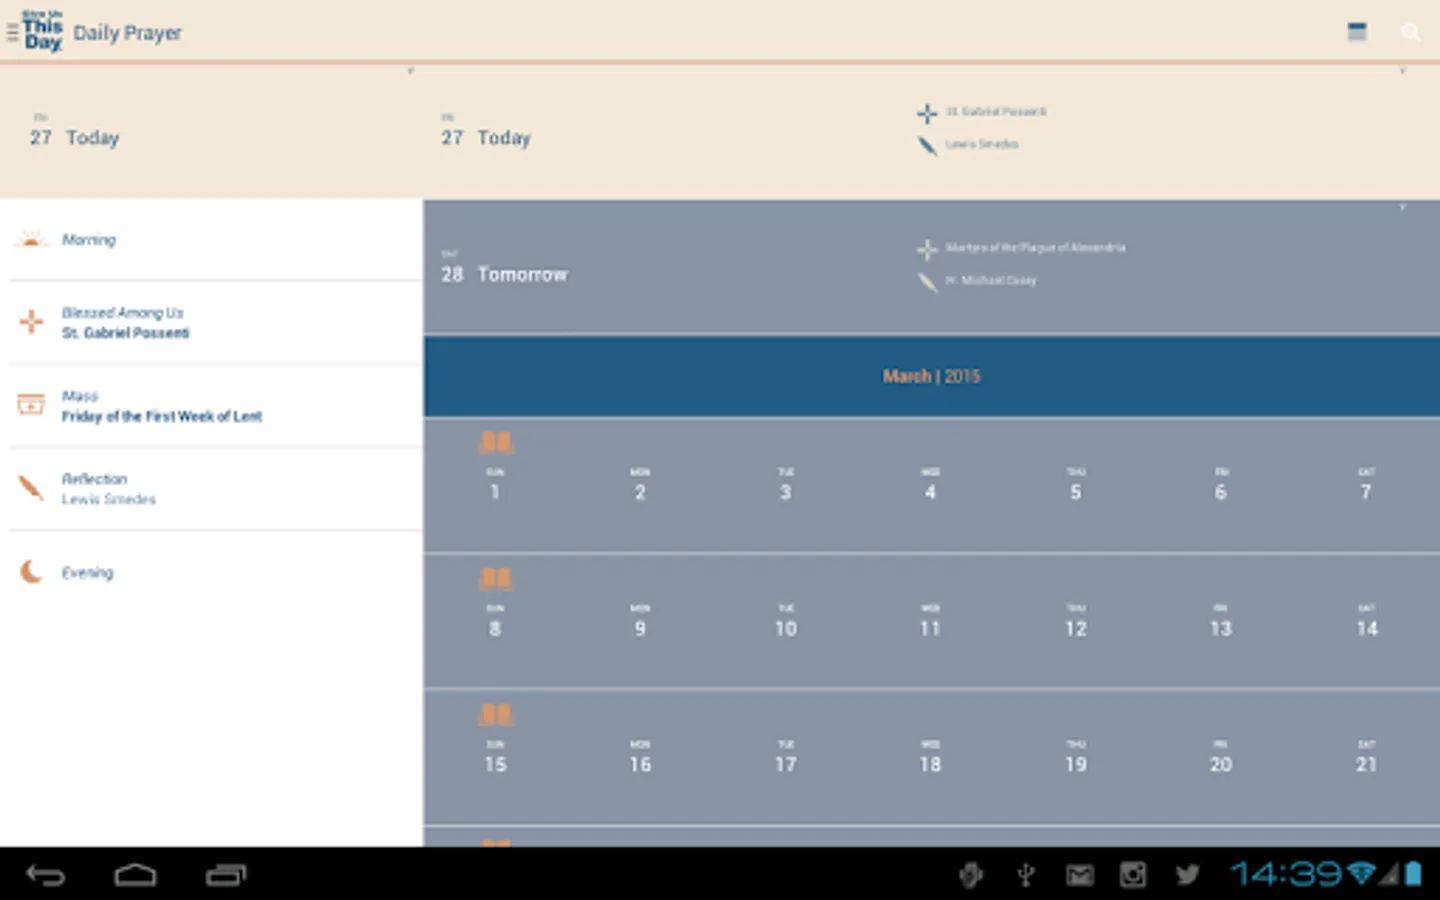Viewport: 1440px width, 900px height.
Task: Select Wednesday March 4
Action: 931,484
